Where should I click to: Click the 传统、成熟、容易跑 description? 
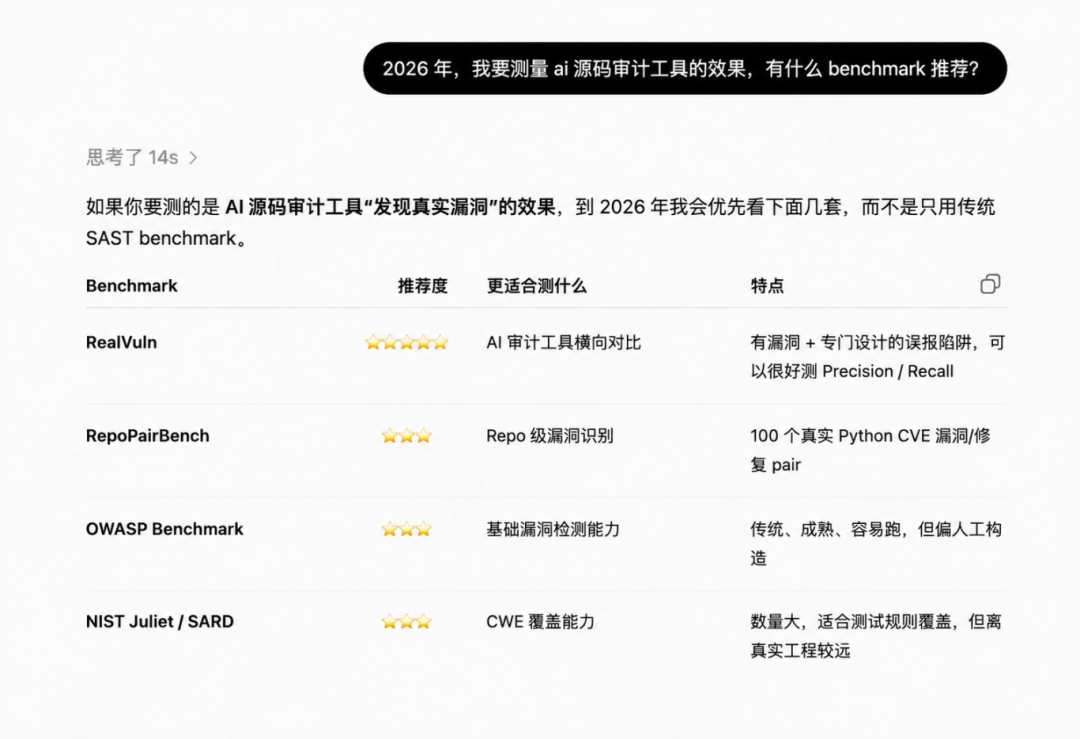[876, 543]
